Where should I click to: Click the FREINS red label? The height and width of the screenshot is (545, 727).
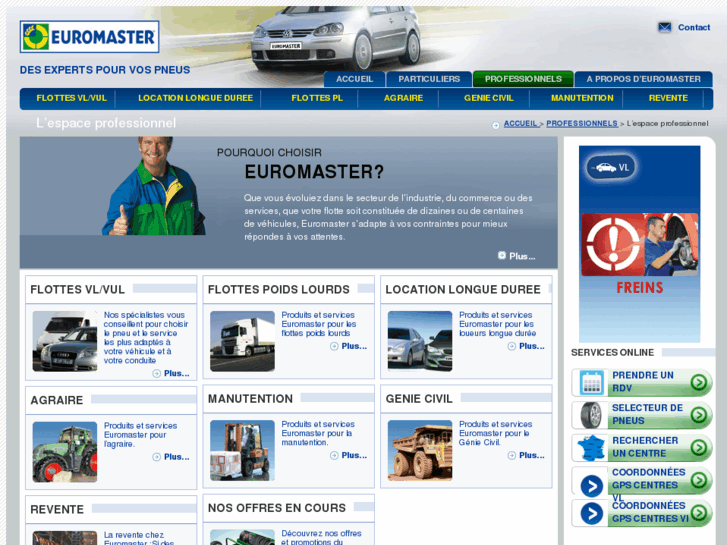(639, 288)
